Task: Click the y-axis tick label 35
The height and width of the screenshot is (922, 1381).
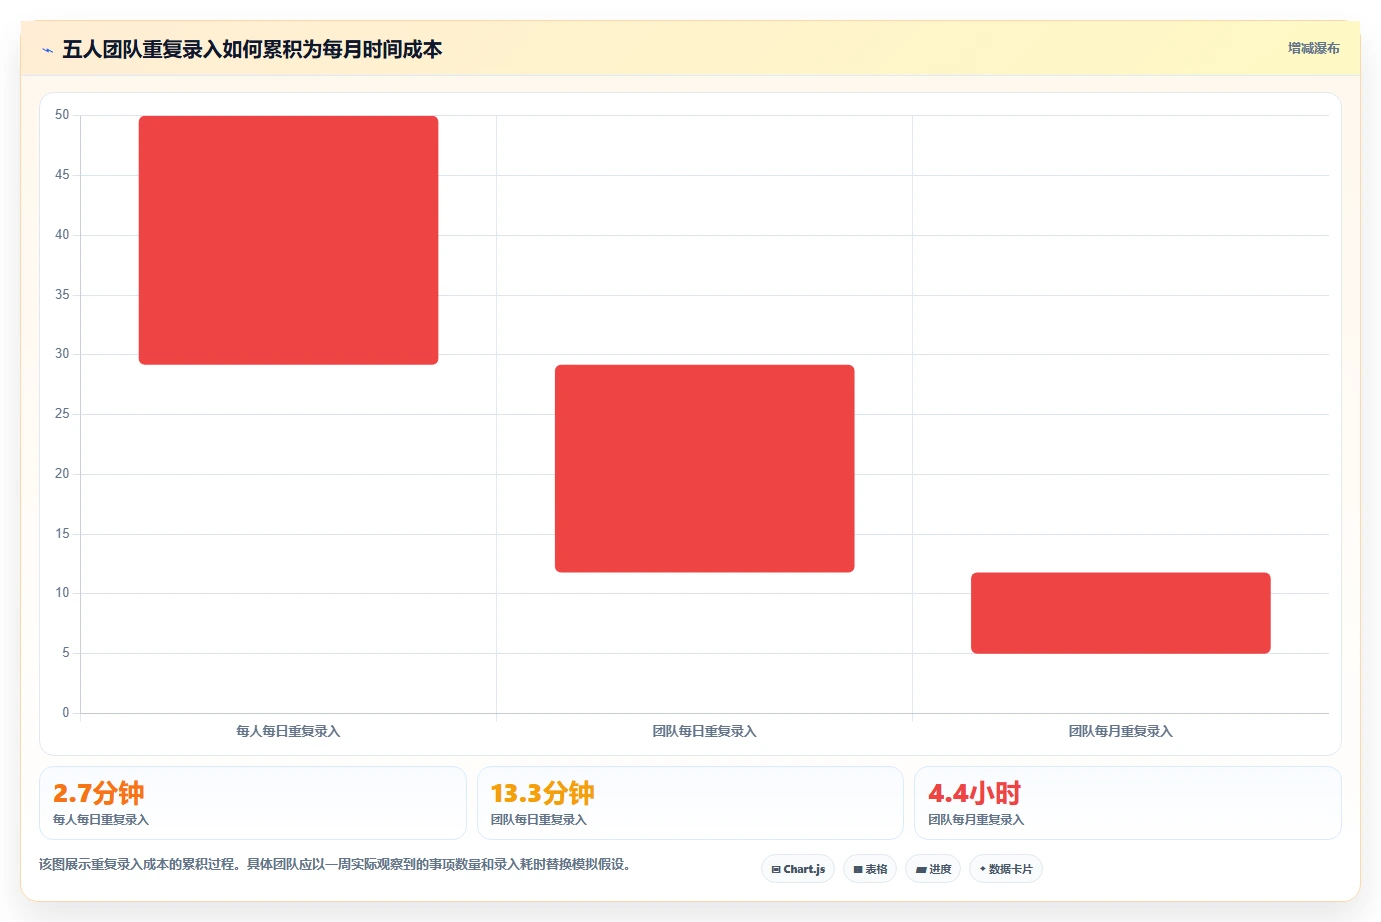Action: click(x=62, y=295)
